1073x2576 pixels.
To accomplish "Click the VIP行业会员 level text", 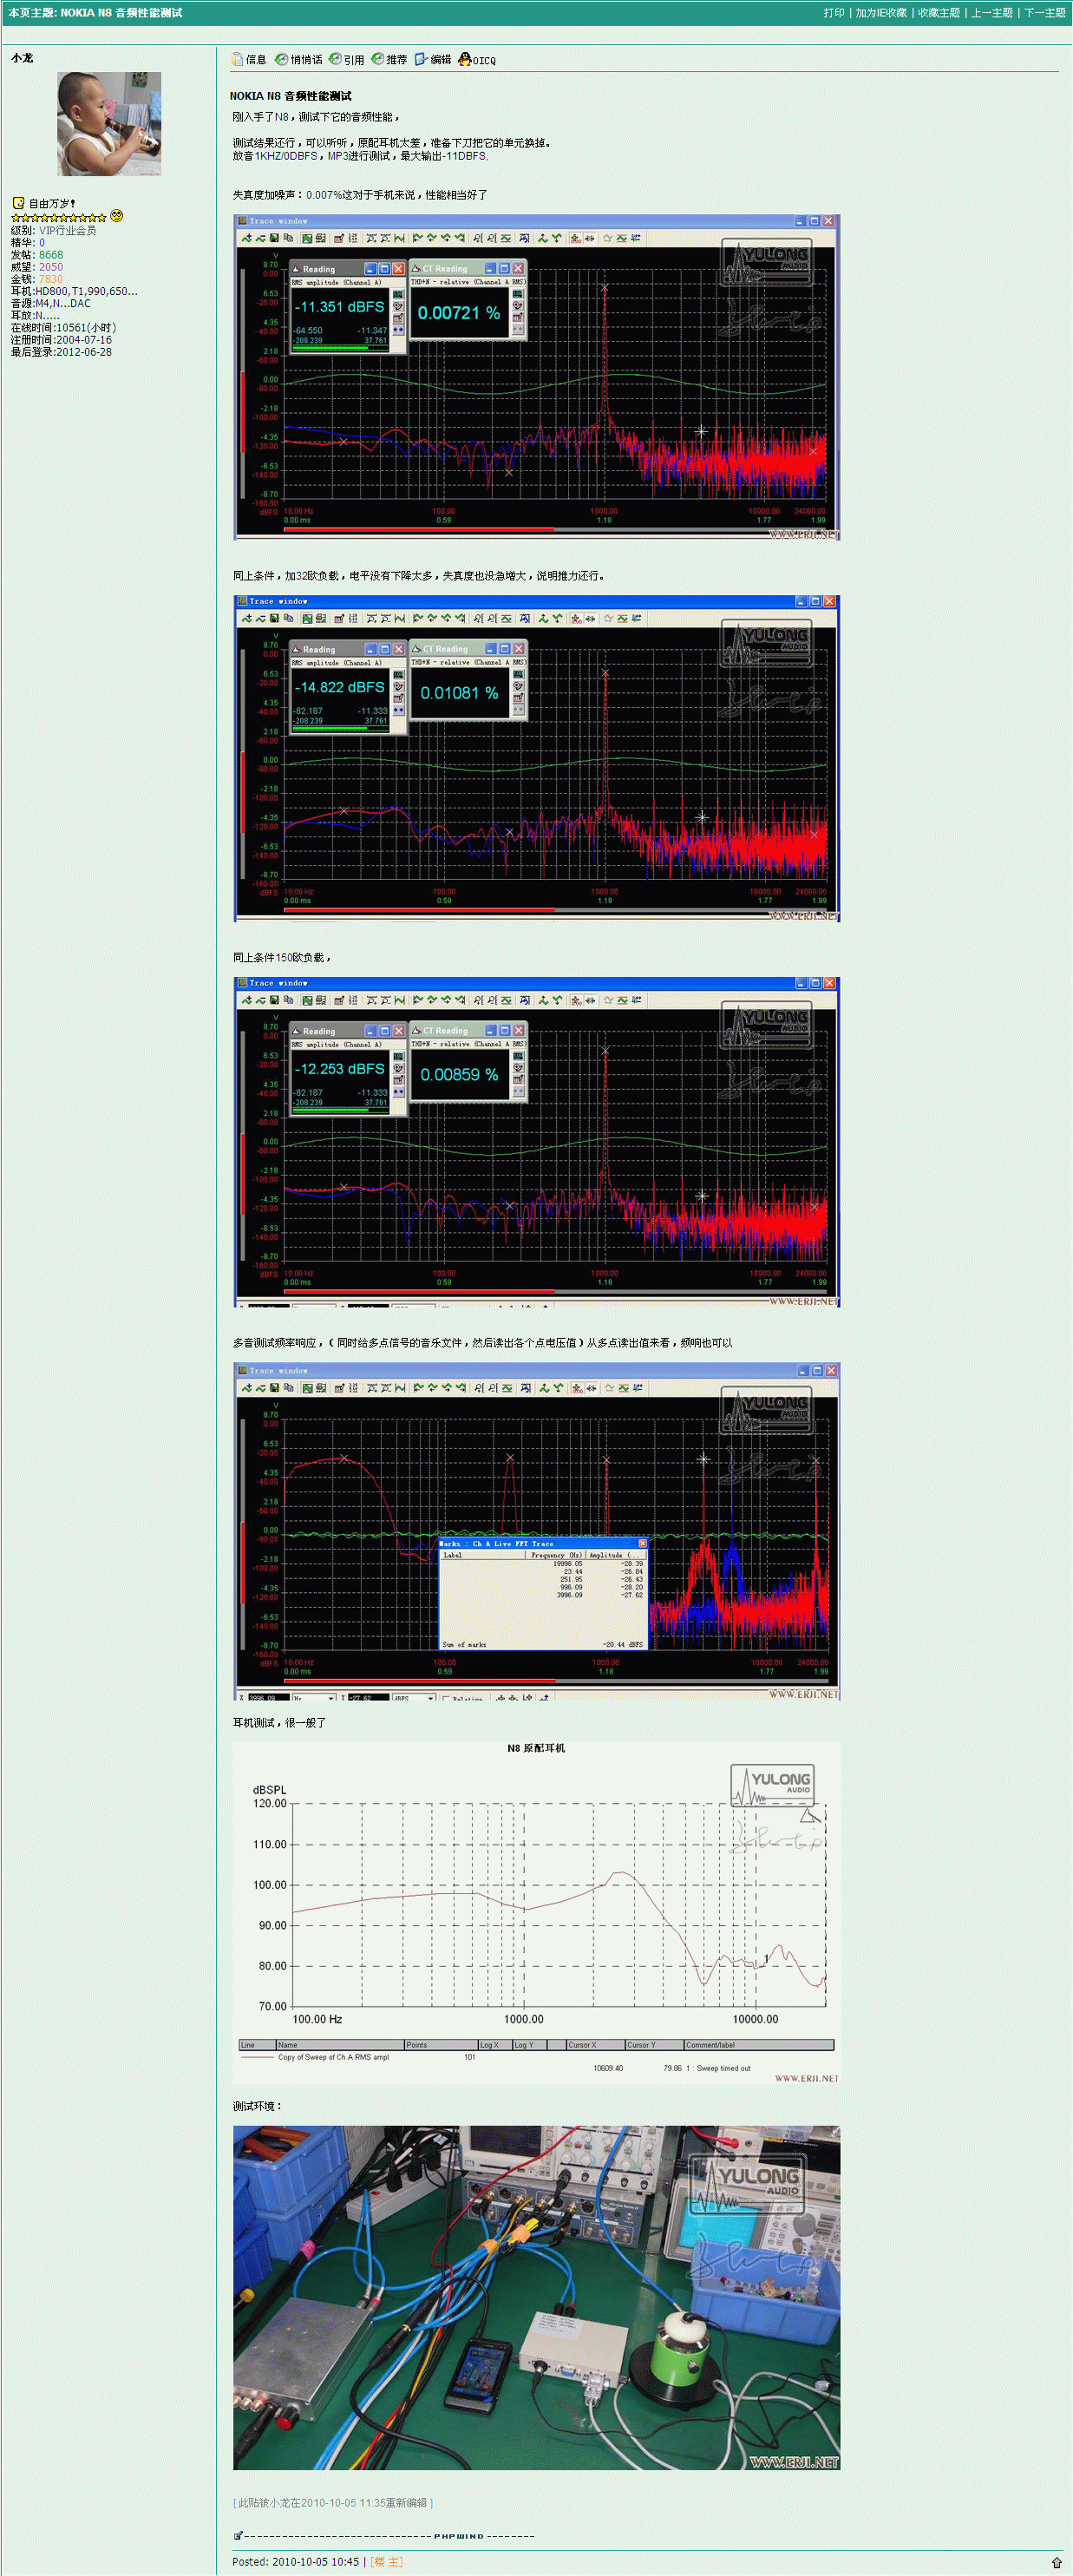I will [68, 230].
